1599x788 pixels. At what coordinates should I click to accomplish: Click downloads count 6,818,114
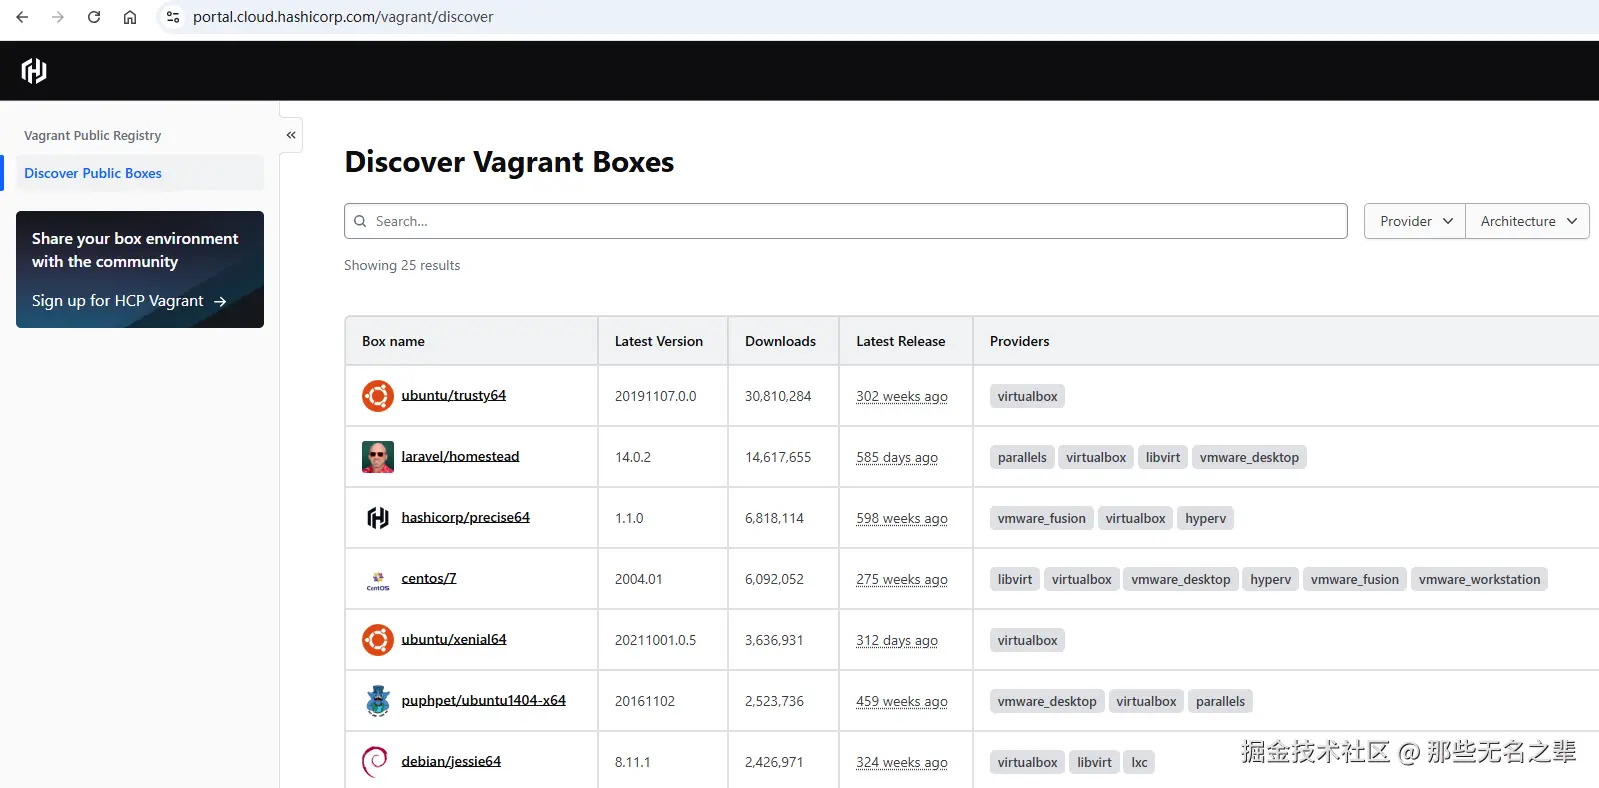774,518
